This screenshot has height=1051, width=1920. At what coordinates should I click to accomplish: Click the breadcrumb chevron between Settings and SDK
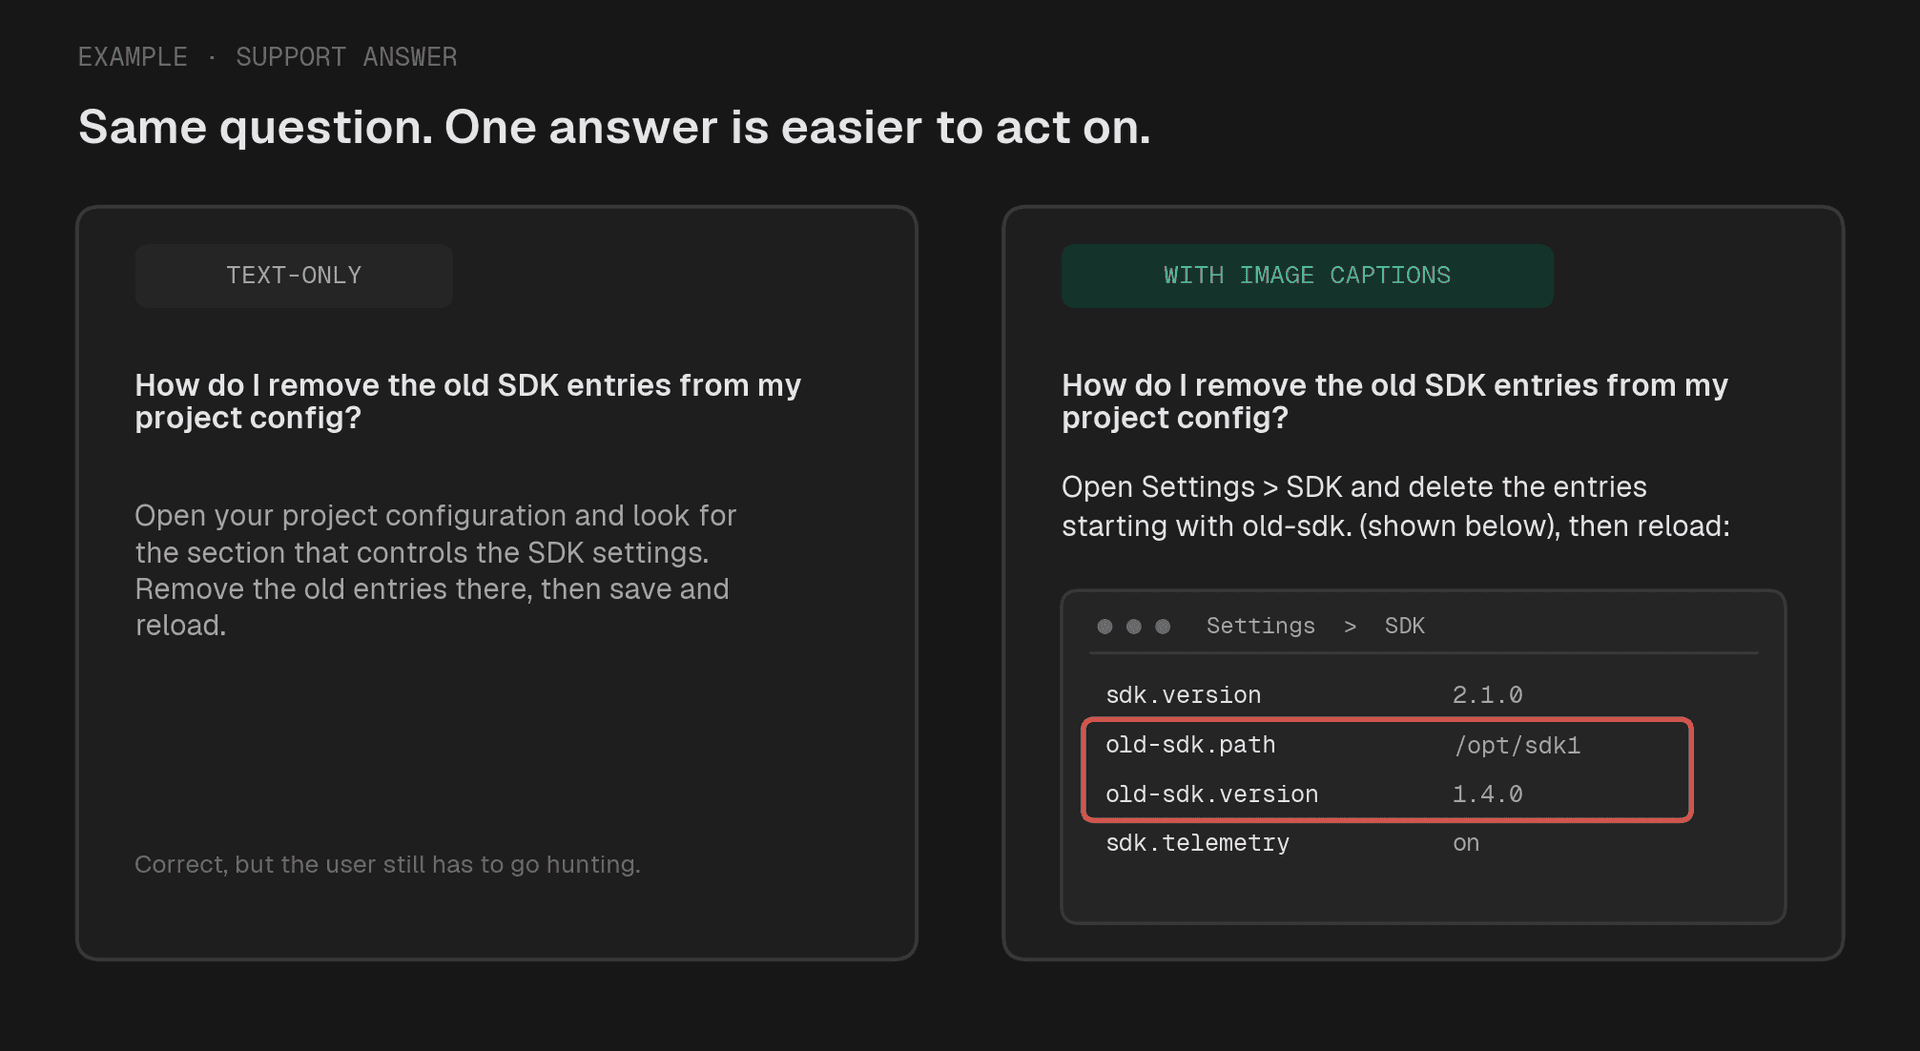point(1350,627)
